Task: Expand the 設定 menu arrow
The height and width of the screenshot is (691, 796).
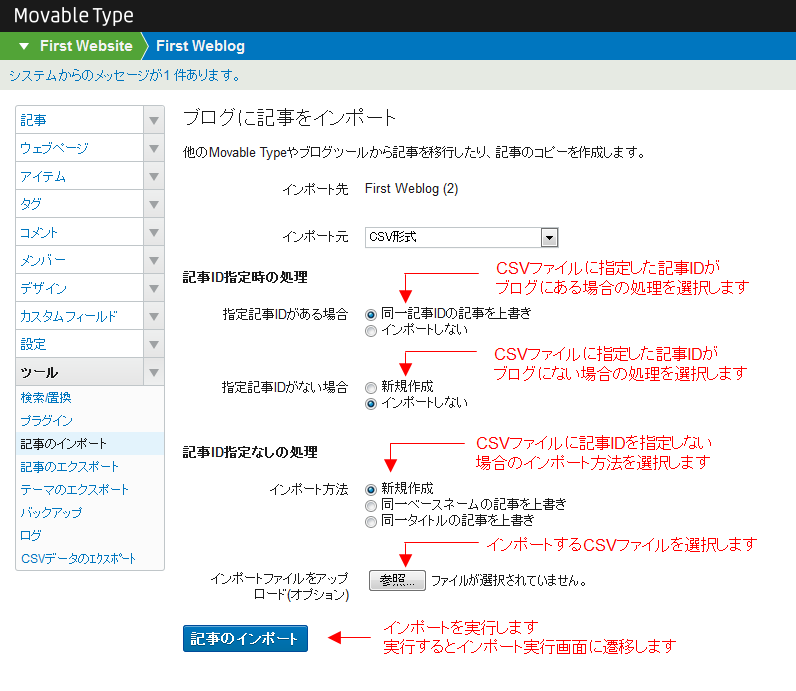Action: pyautogui.click(x=154, y=344)
